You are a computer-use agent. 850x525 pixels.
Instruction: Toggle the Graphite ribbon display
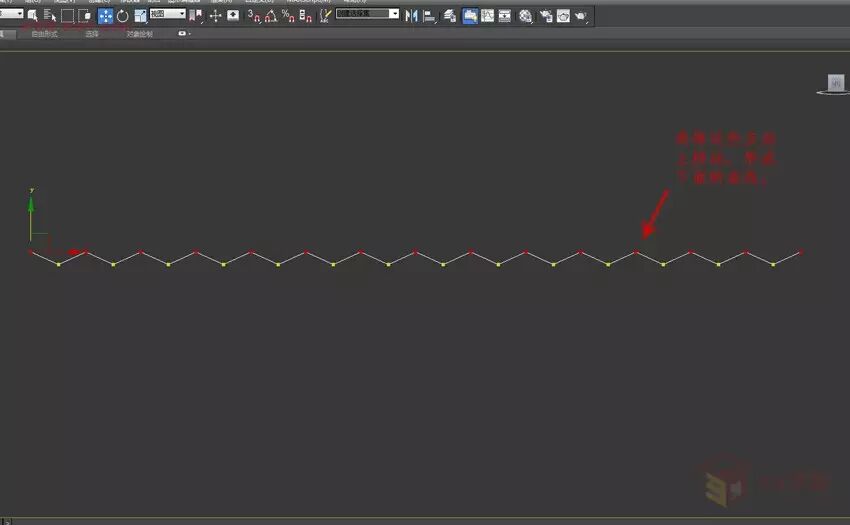click(x=470, y=16)
